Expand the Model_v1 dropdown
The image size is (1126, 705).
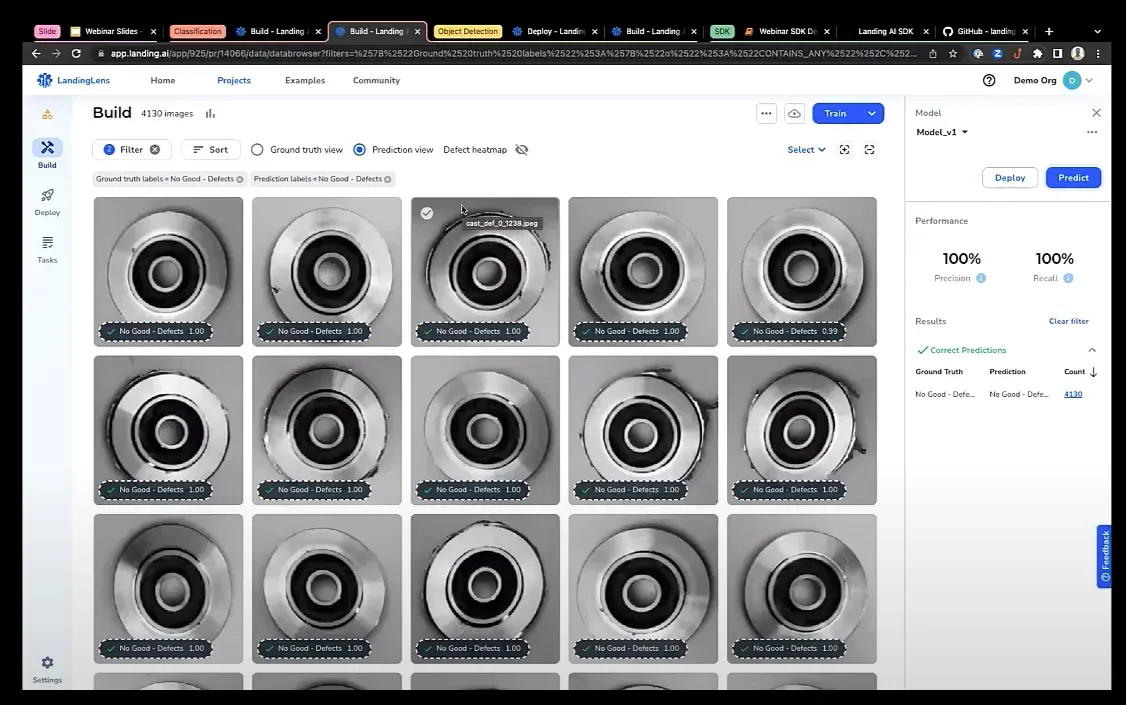(964, 132)
